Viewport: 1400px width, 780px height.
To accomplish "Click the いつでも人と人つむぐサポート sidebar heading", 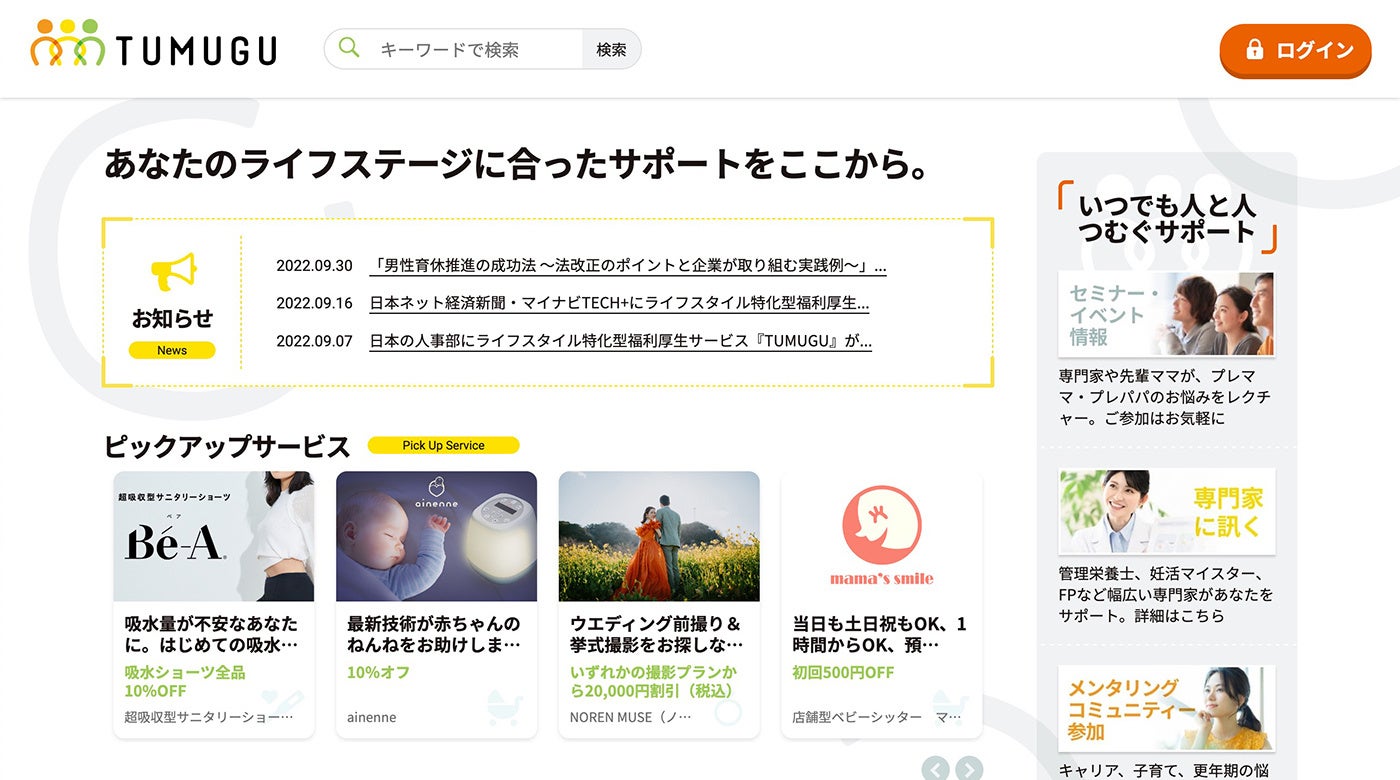I will (1166, 218).
